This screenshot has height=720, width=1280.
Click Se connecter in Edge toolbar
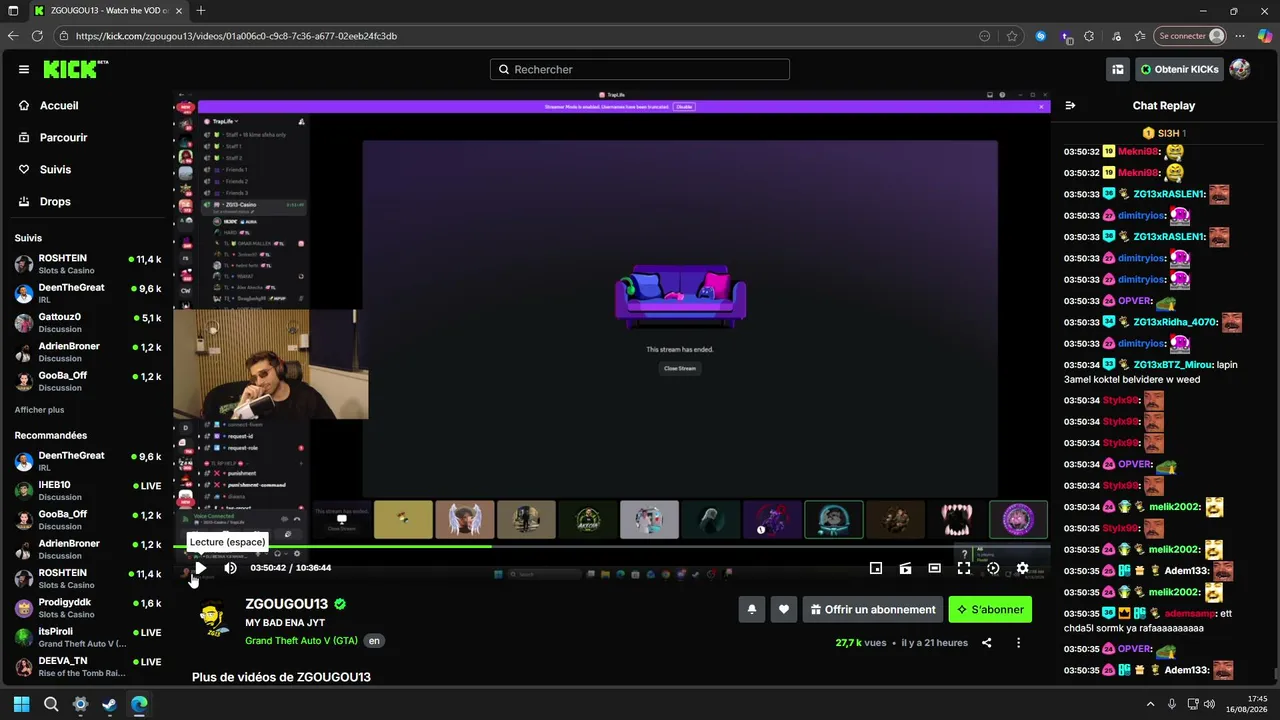(x=1190, y=36)
